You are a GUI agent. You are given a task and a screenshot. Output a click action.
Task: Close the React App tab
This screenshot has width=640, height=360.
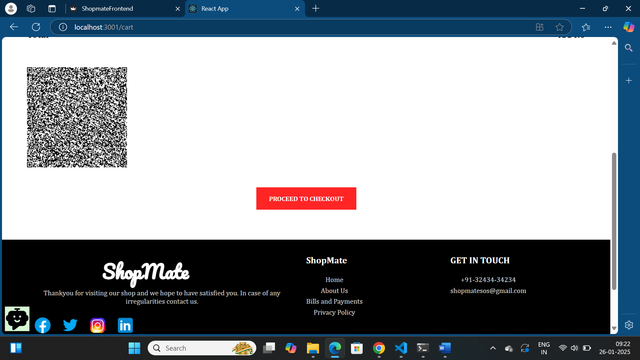[x=297, y=9]
